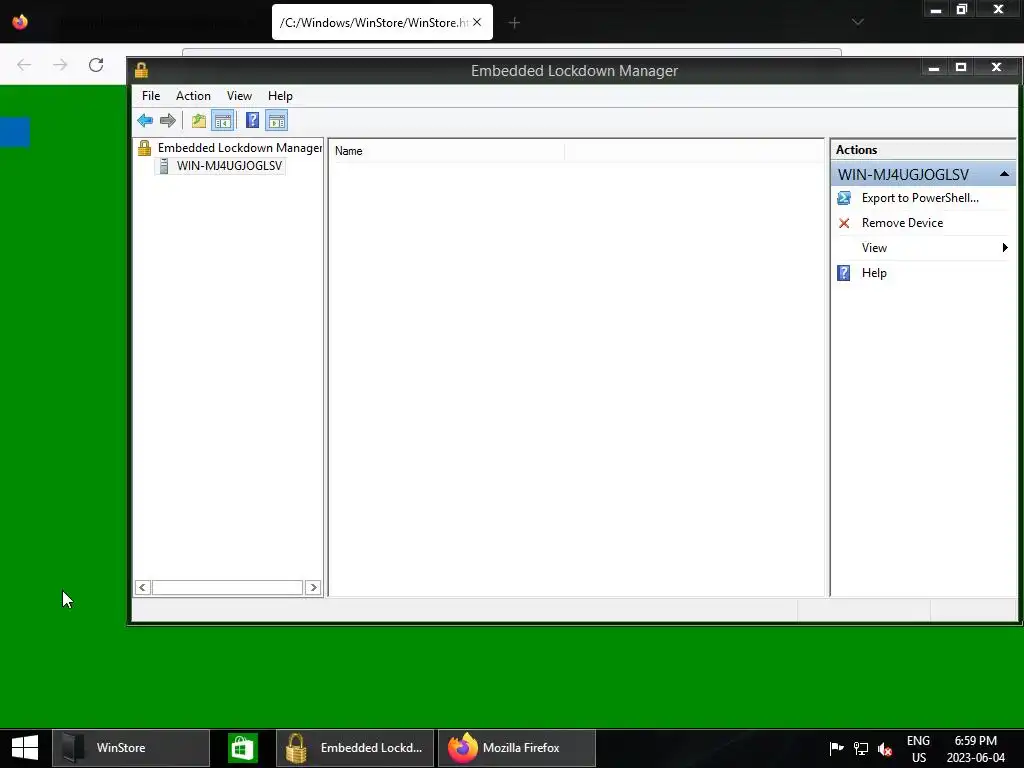
Task: Switch to WinStore taskbar button
Action: [x=131, y=748]
